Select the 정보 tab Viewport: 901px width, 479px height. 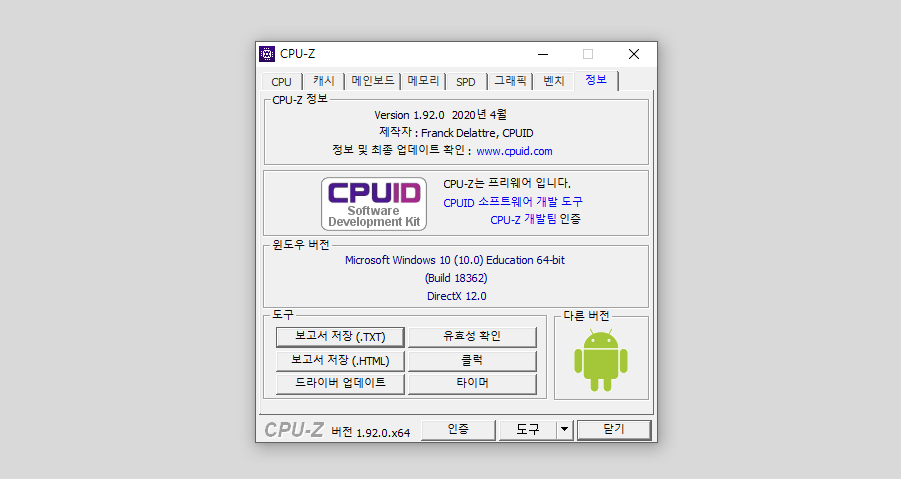point(596,80)
